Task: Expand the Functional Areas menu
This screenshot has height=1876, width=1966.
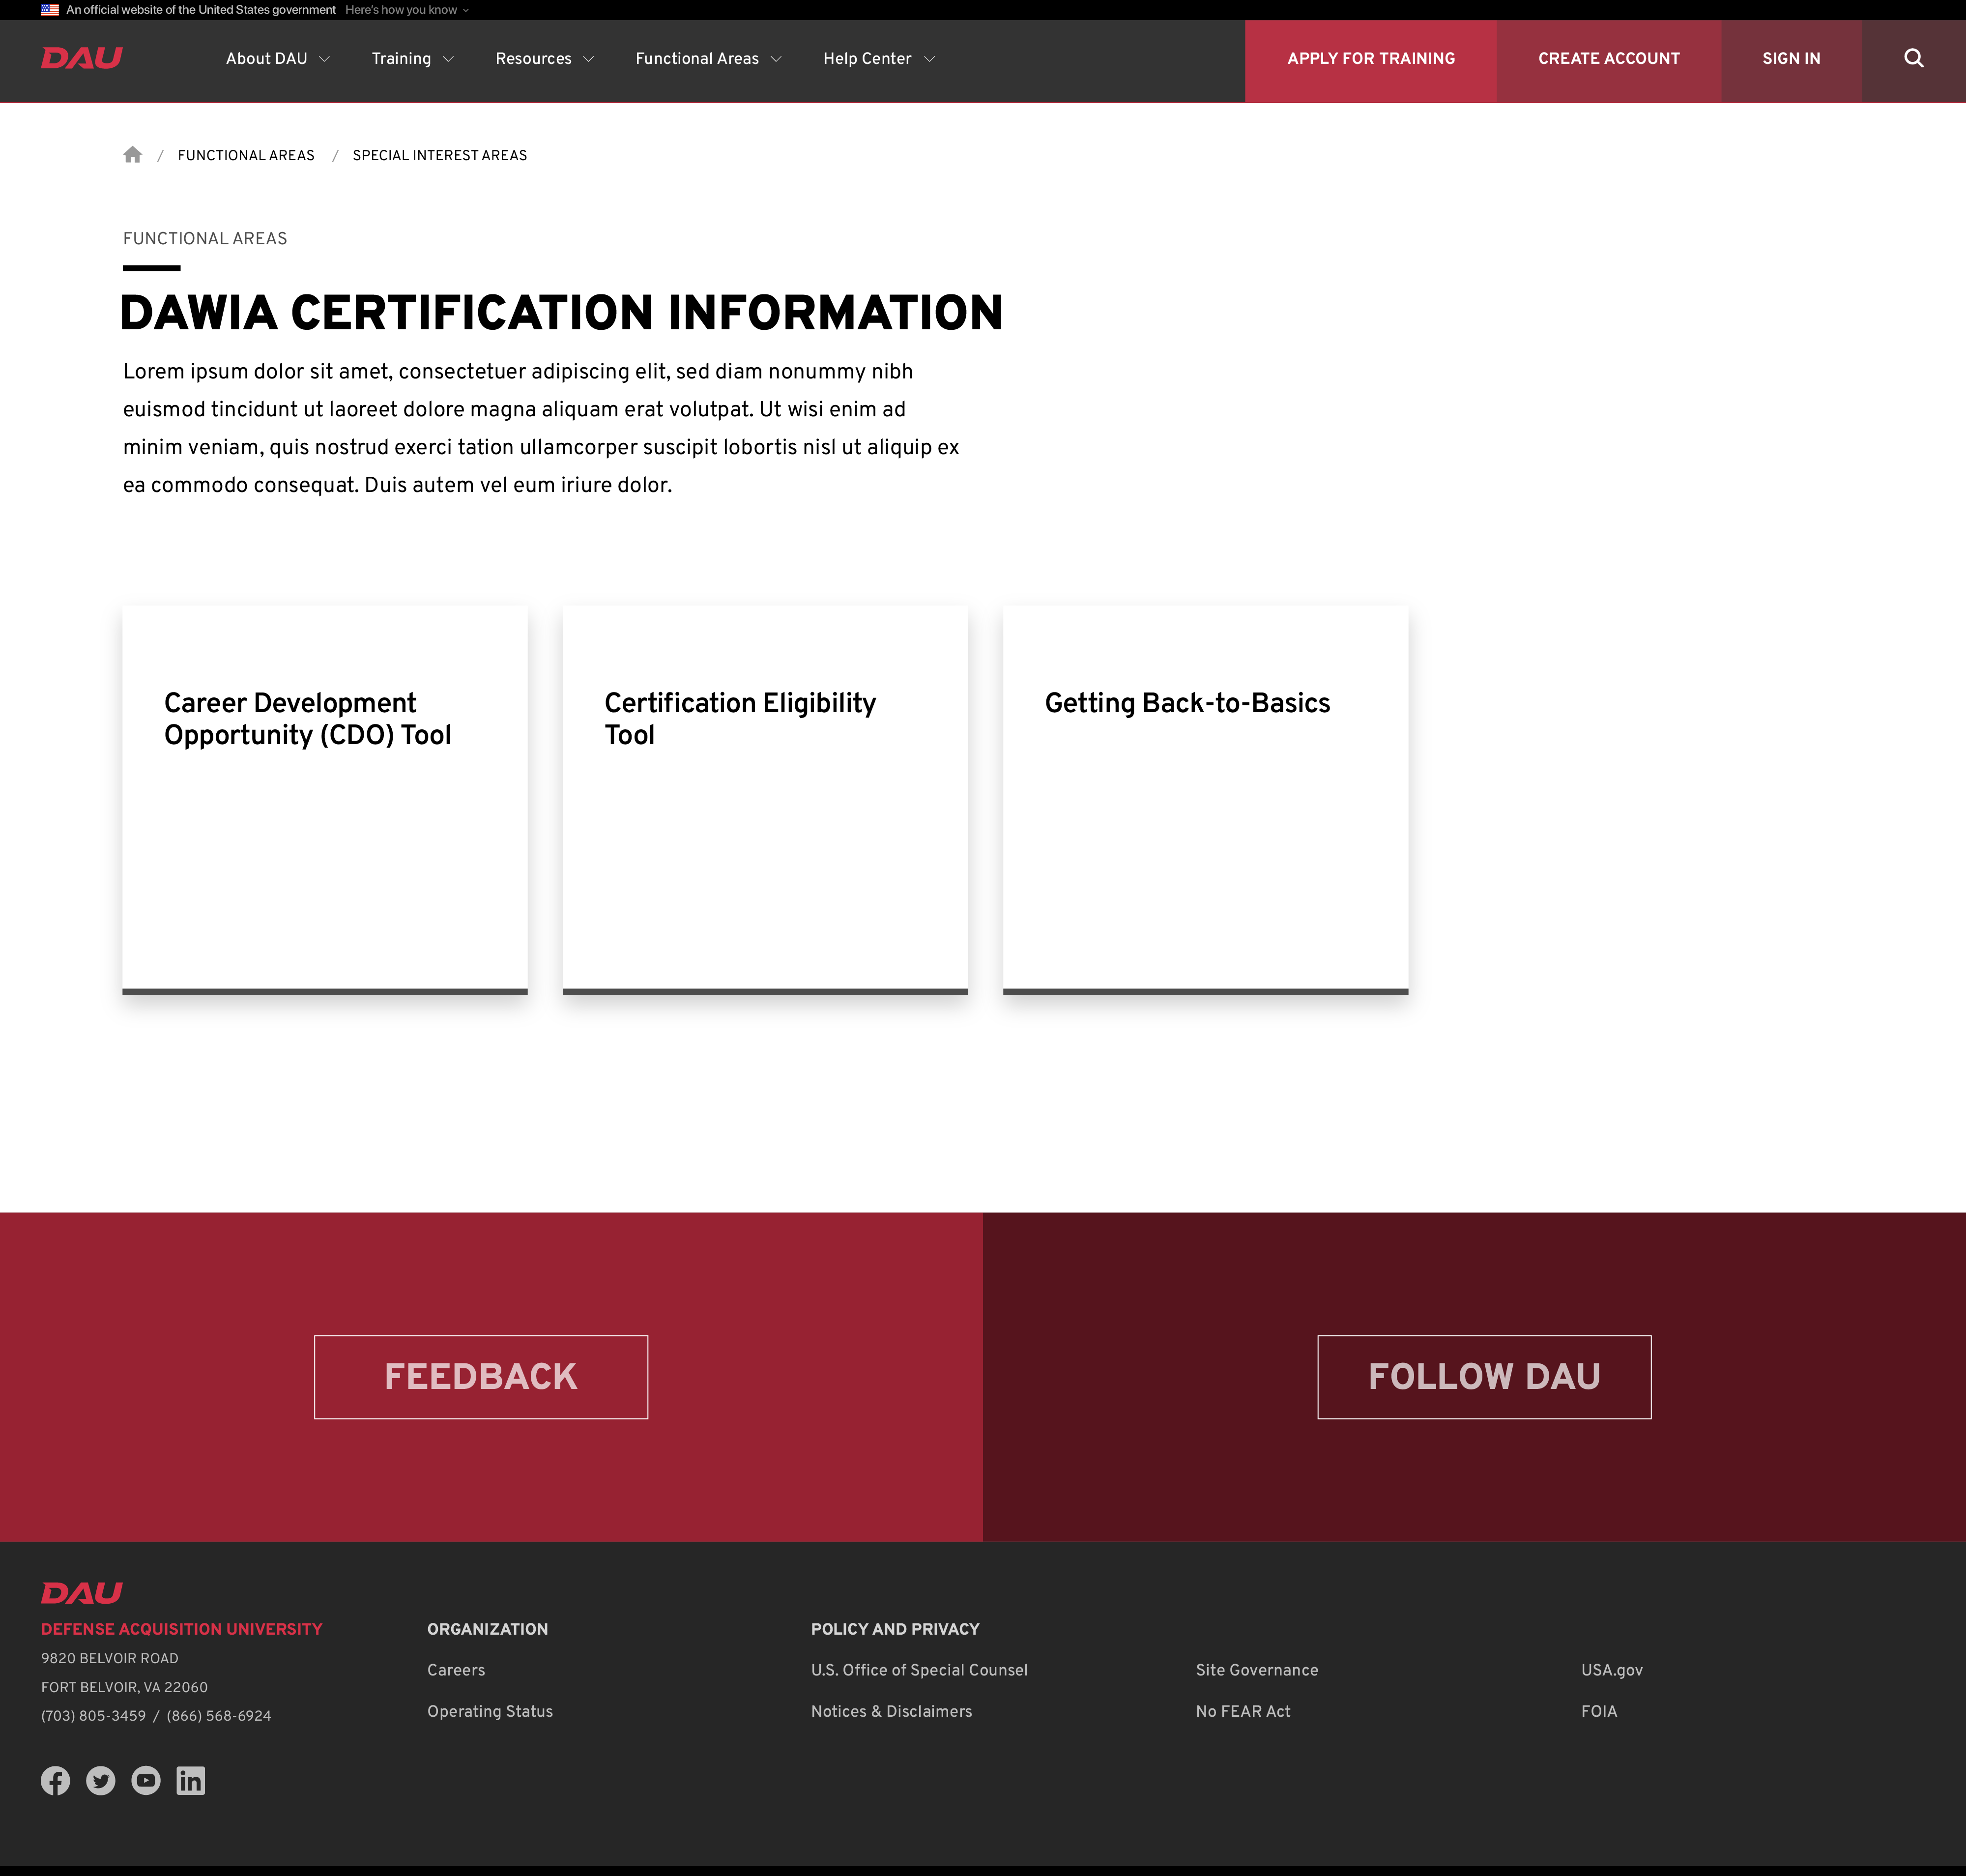Action: click(709, 59)
